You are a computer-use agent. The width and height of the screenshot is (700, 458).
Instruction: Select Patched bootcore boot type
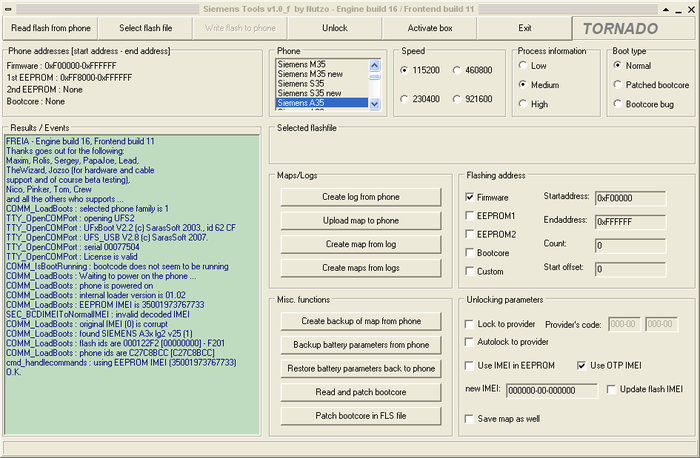(x=617, y=85)
